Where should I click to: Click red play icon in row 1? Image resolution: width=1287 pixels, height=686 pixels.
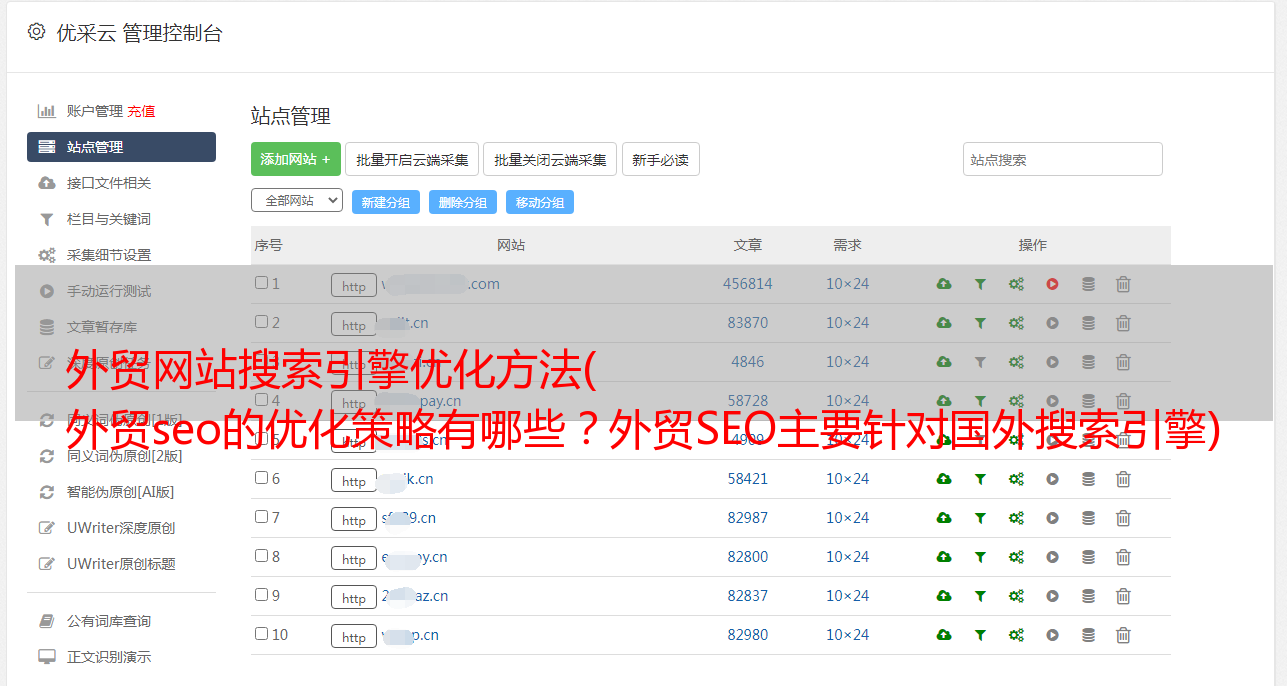click(x=1052, y=284)
